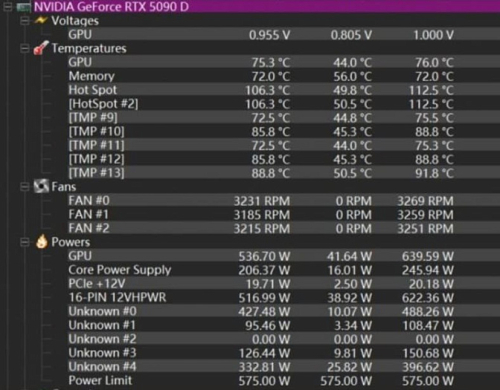Collapse the Fans section
Screen dimensions: 500x390
pyautogui.click(x=25, y=187)
